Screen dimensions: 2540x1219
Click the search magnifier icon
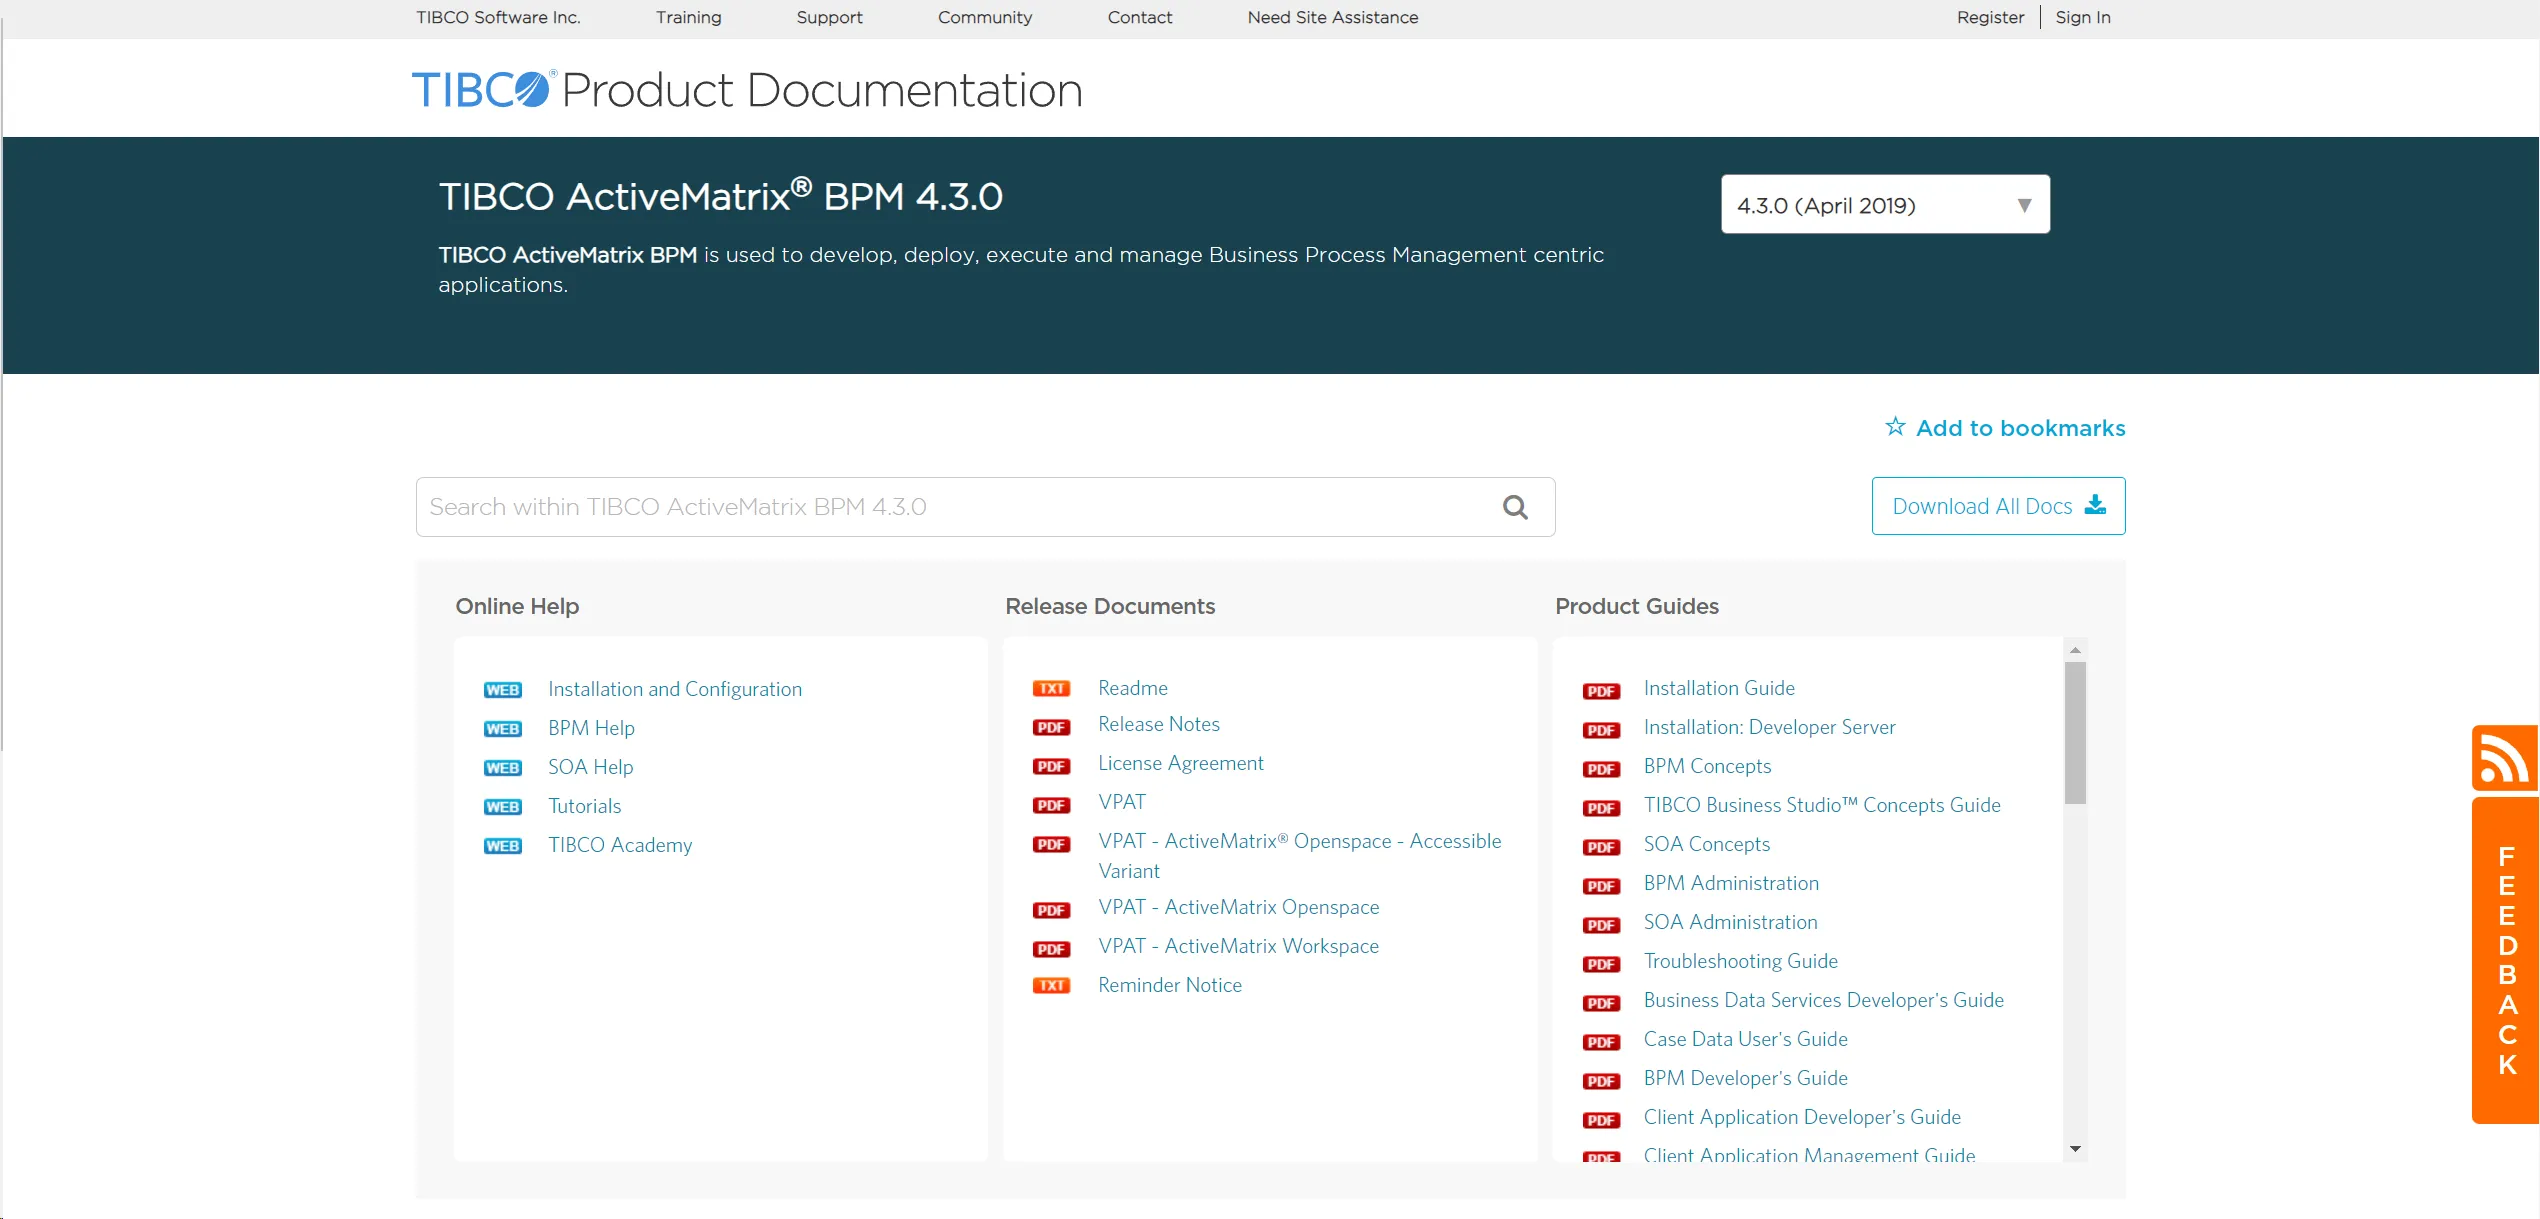point(1515,507)
